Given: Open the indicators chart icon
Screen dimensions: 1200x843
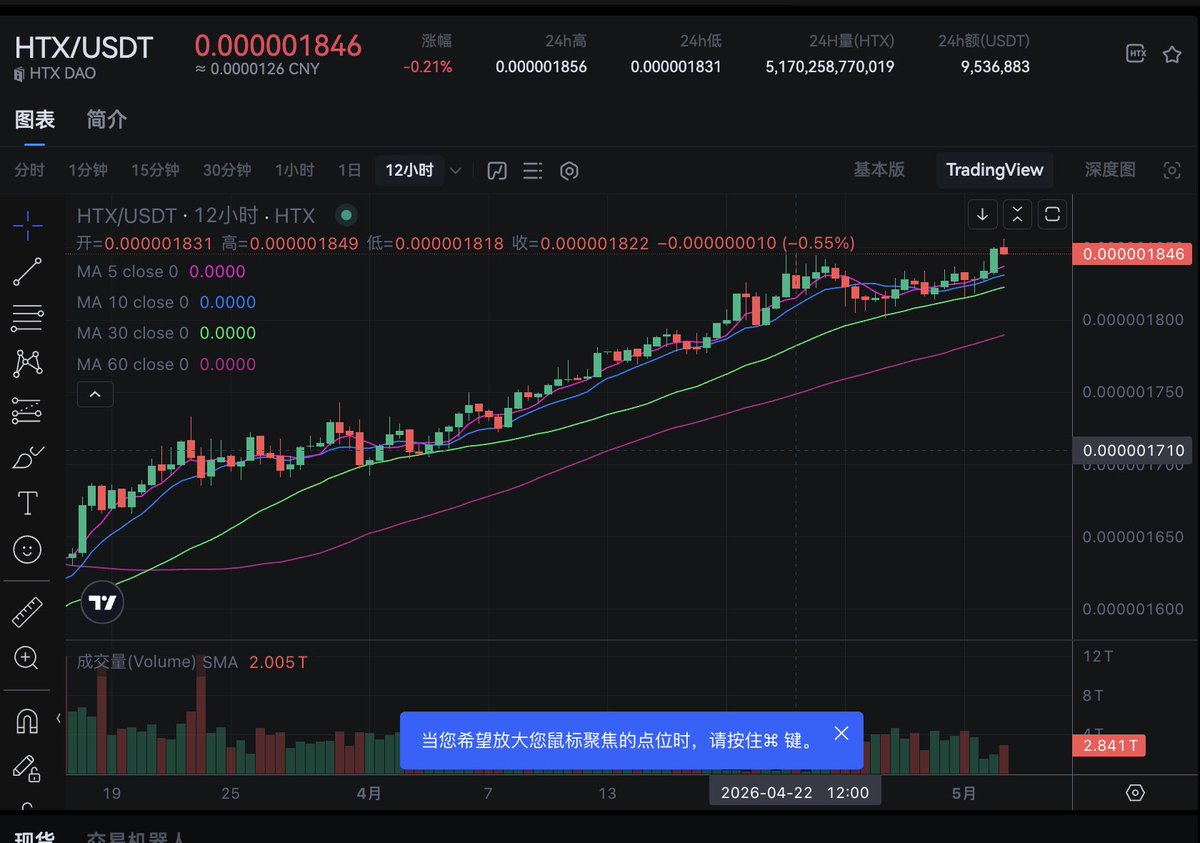Looking at the screenshot, I should [x=497, y=171].
